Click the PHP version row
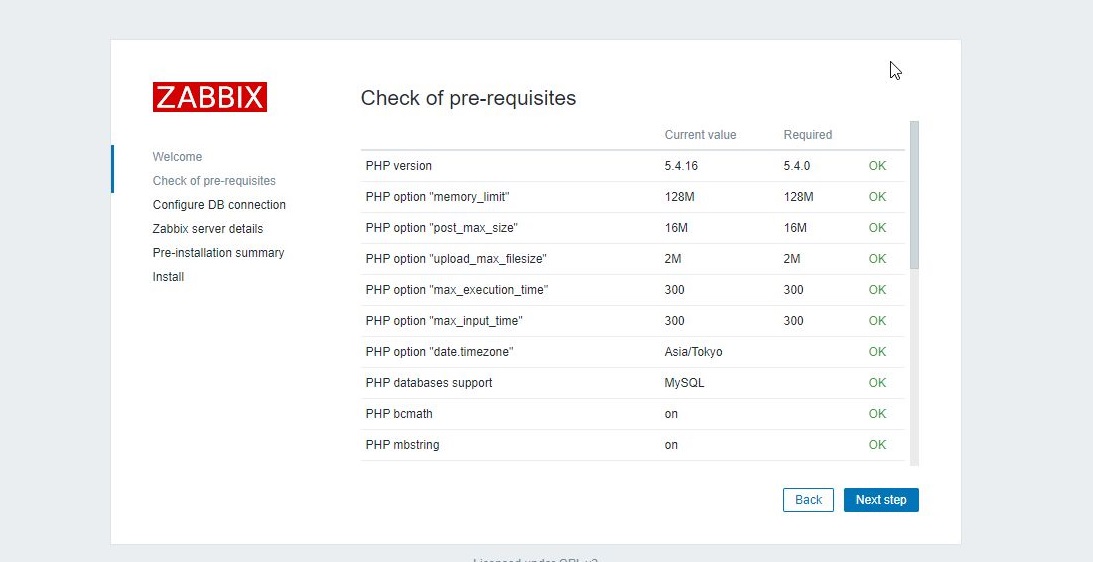The width and height of the screenshot is (1093, 562). coord(632,166)
